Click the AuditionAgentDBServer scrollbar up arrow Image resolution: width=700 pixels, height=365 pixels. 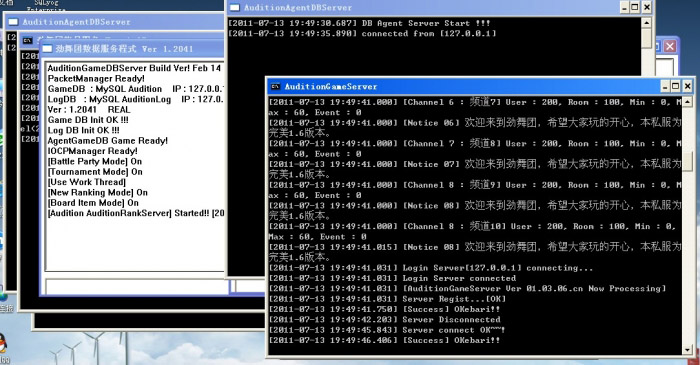646,22
